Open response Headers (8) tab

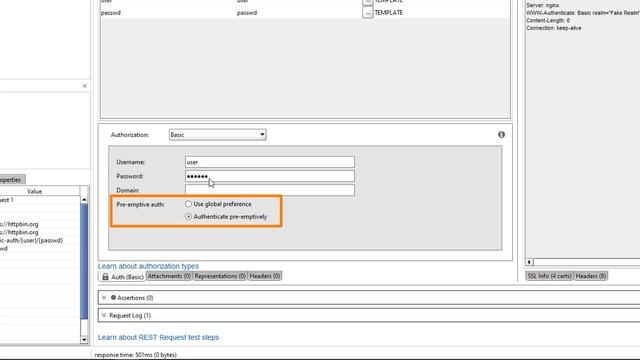click(x=591, y=276)
